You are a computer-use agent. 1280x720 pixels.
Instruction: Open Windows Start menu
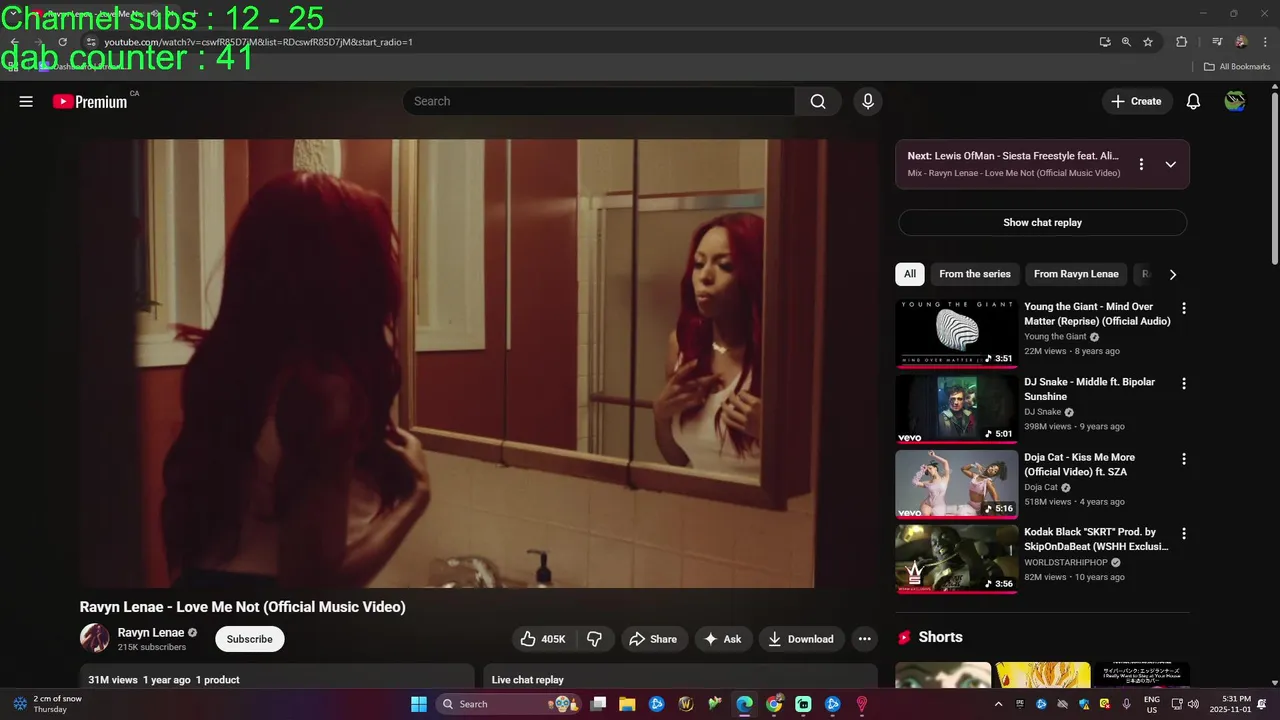(x=418, y=704)
